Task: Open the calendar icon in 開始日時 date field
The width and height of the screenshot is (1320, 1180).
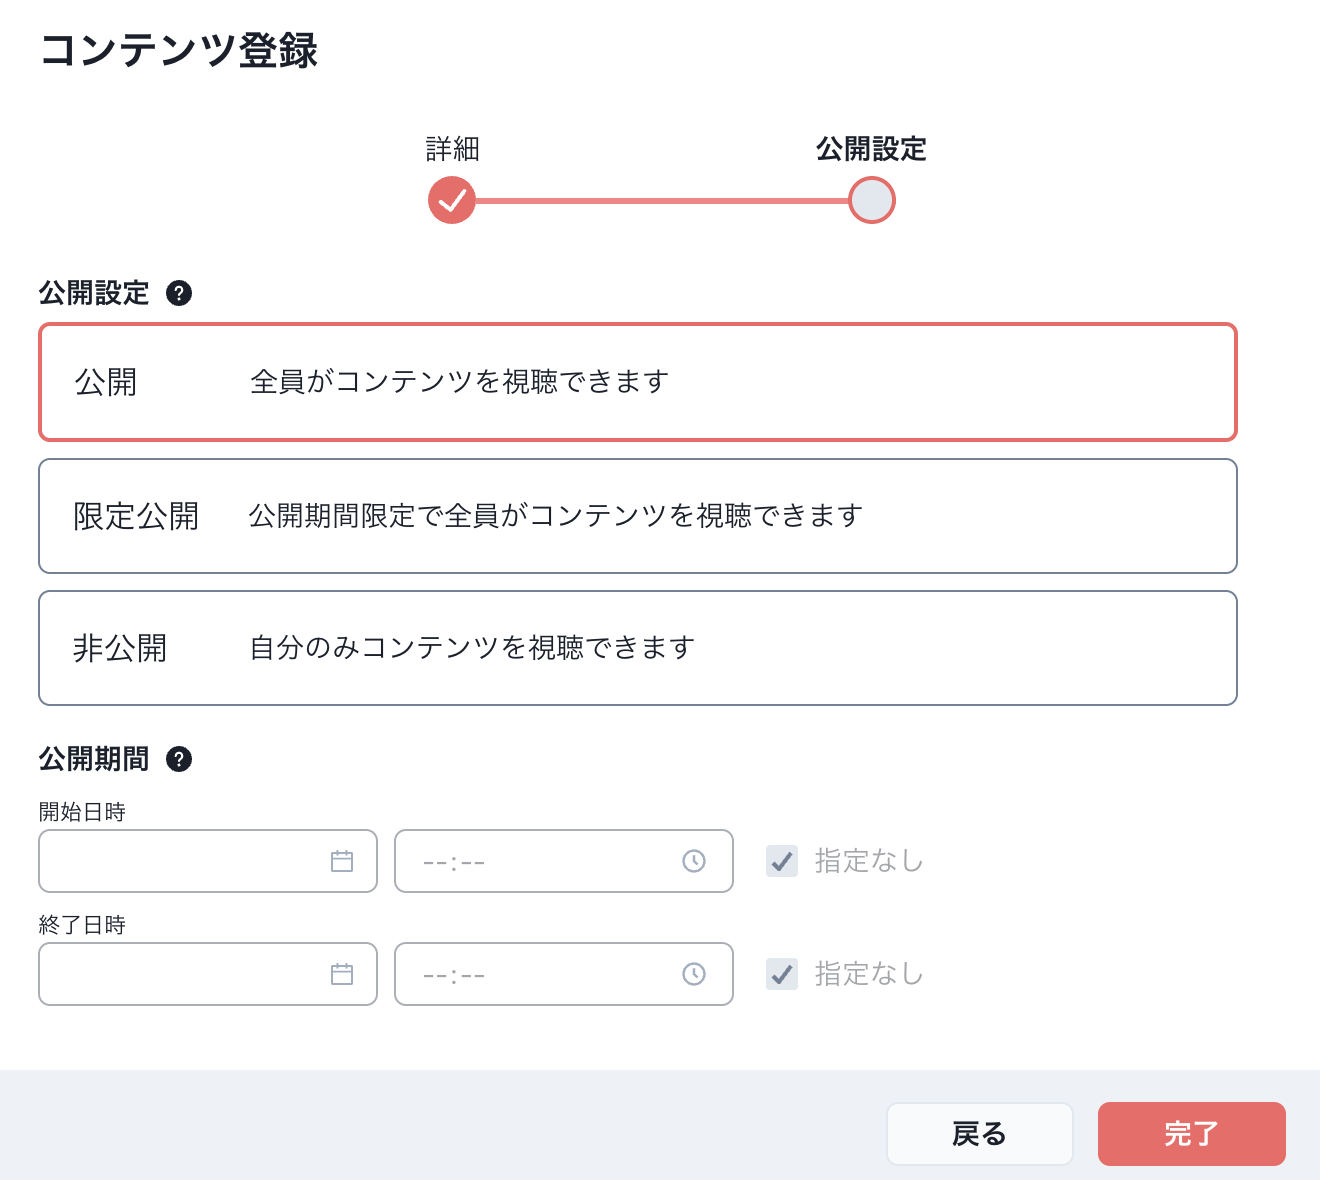Action: (342, 861)
